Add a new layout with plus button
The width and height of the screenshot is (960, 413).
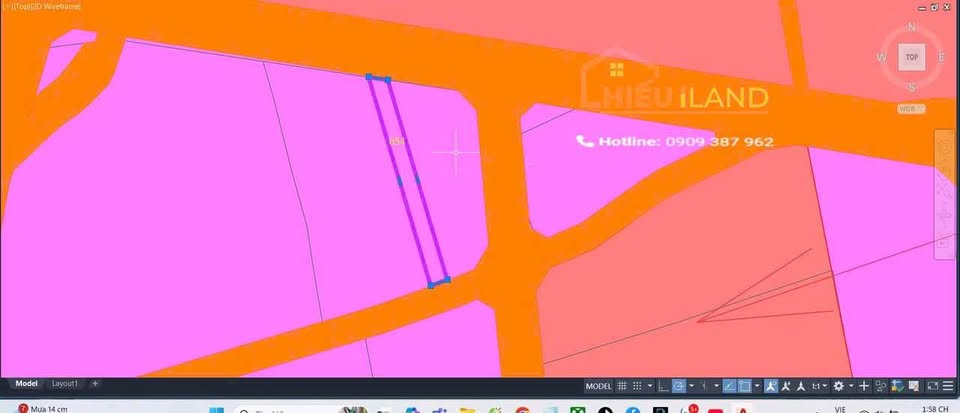tap(95, 383)
